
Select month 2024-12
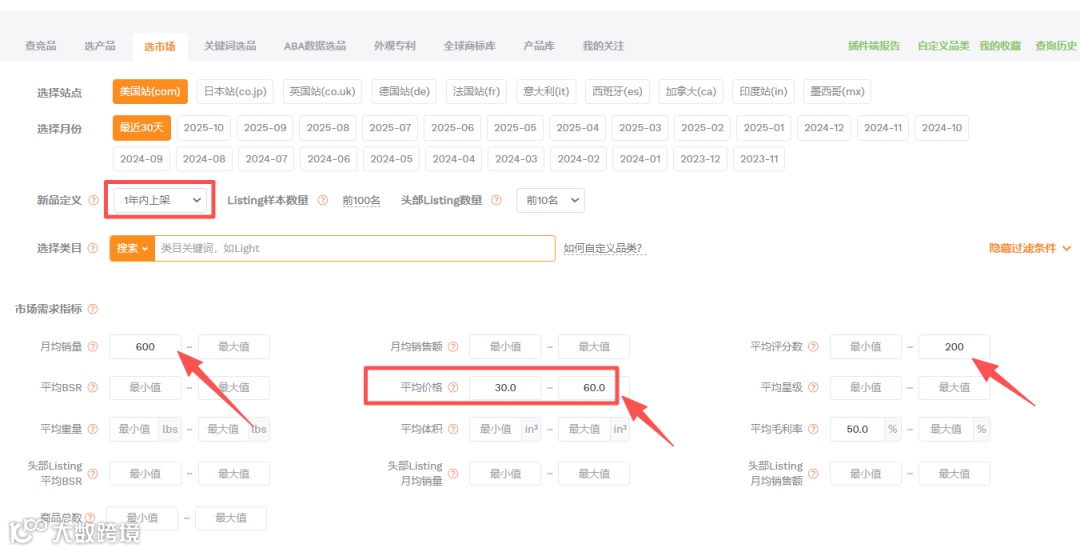pyautogui.click(x=824, y=127)
